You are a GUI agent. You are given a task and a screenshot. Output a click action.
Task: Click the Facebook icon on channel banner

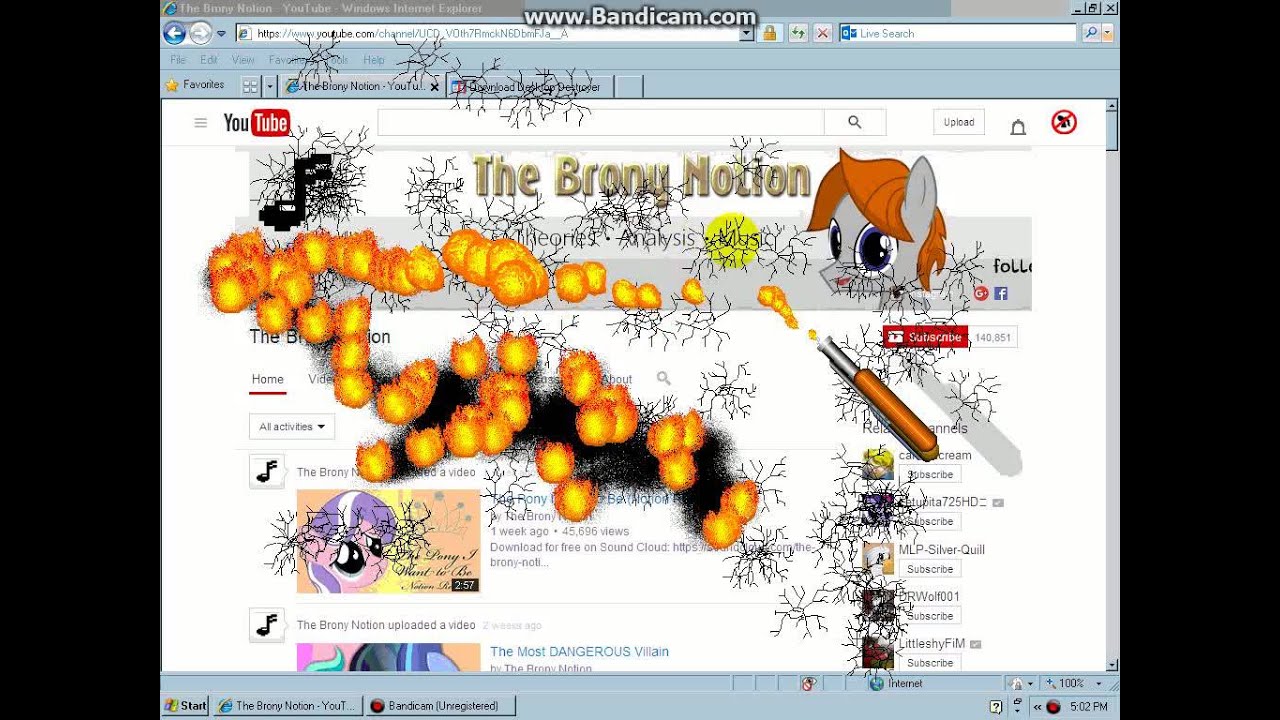tap(1000, 293)
